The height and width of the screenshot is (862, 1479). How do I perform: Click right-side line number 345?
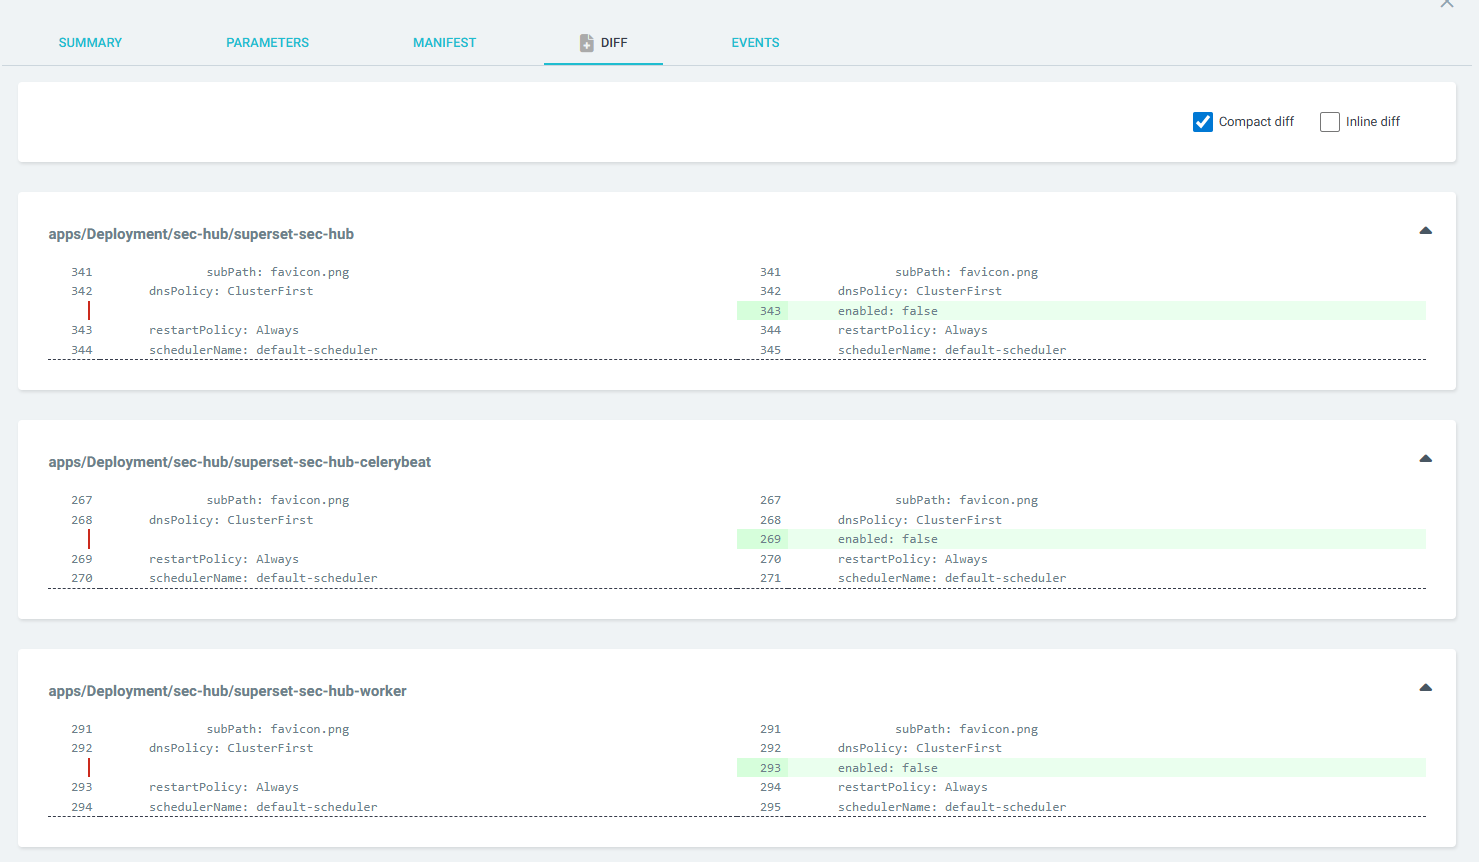770,350
